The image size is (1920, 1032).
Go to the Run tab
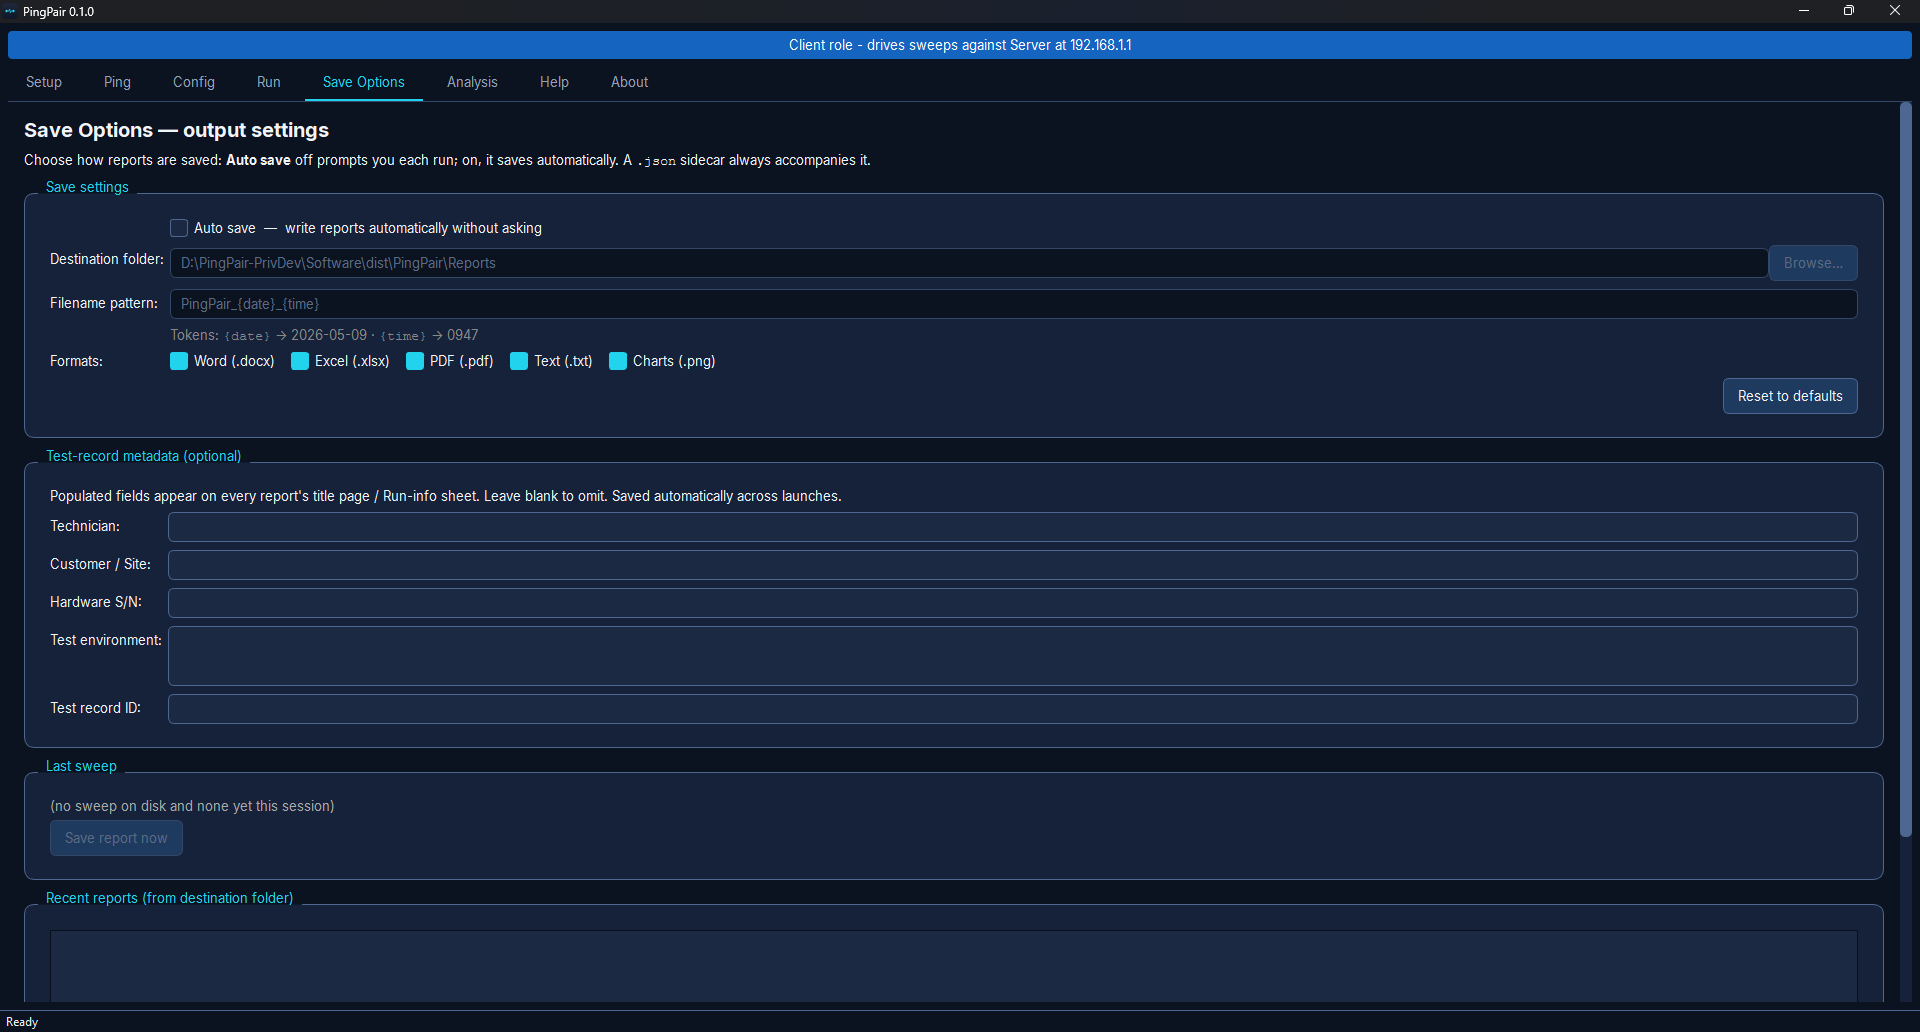268,82
